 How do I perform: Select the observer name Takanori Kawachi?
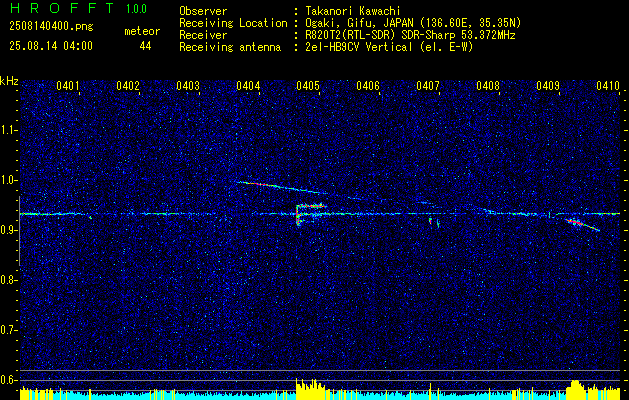click(353, 11)
